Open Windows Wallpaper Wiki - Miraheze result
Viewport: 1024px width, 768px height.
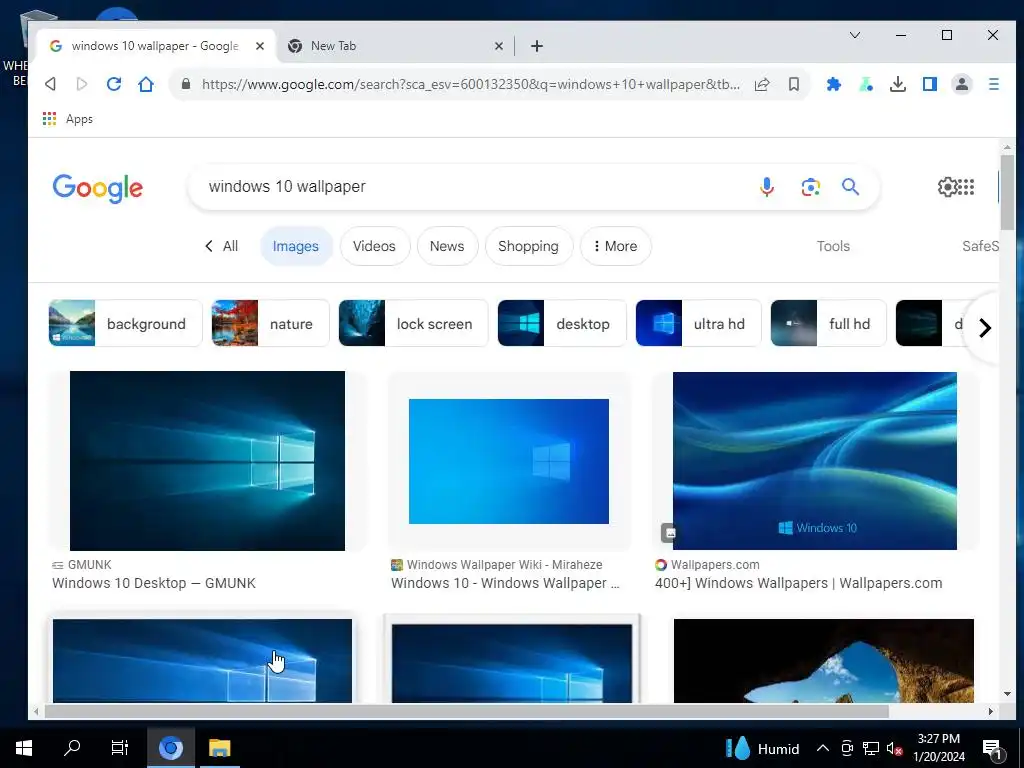(504, 565)
